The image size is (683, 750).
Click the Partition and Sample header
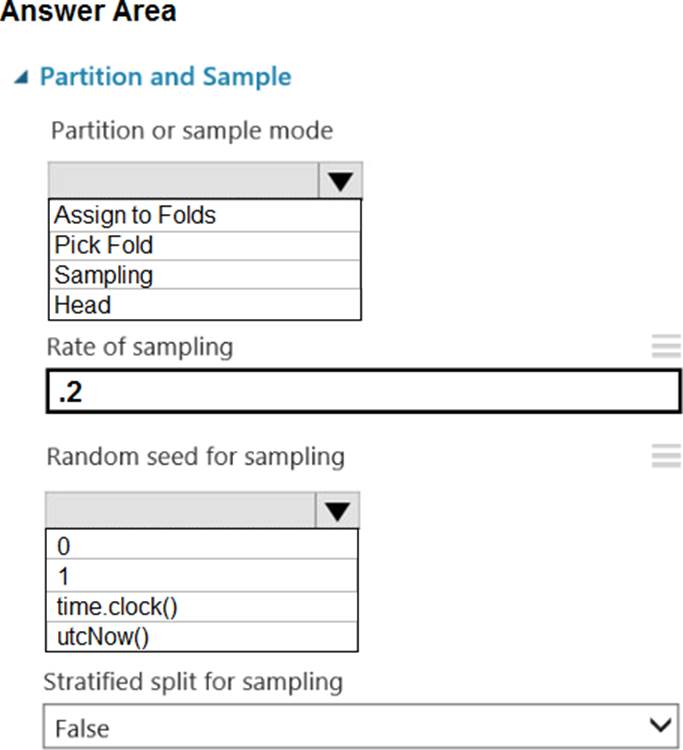point(165,77)
